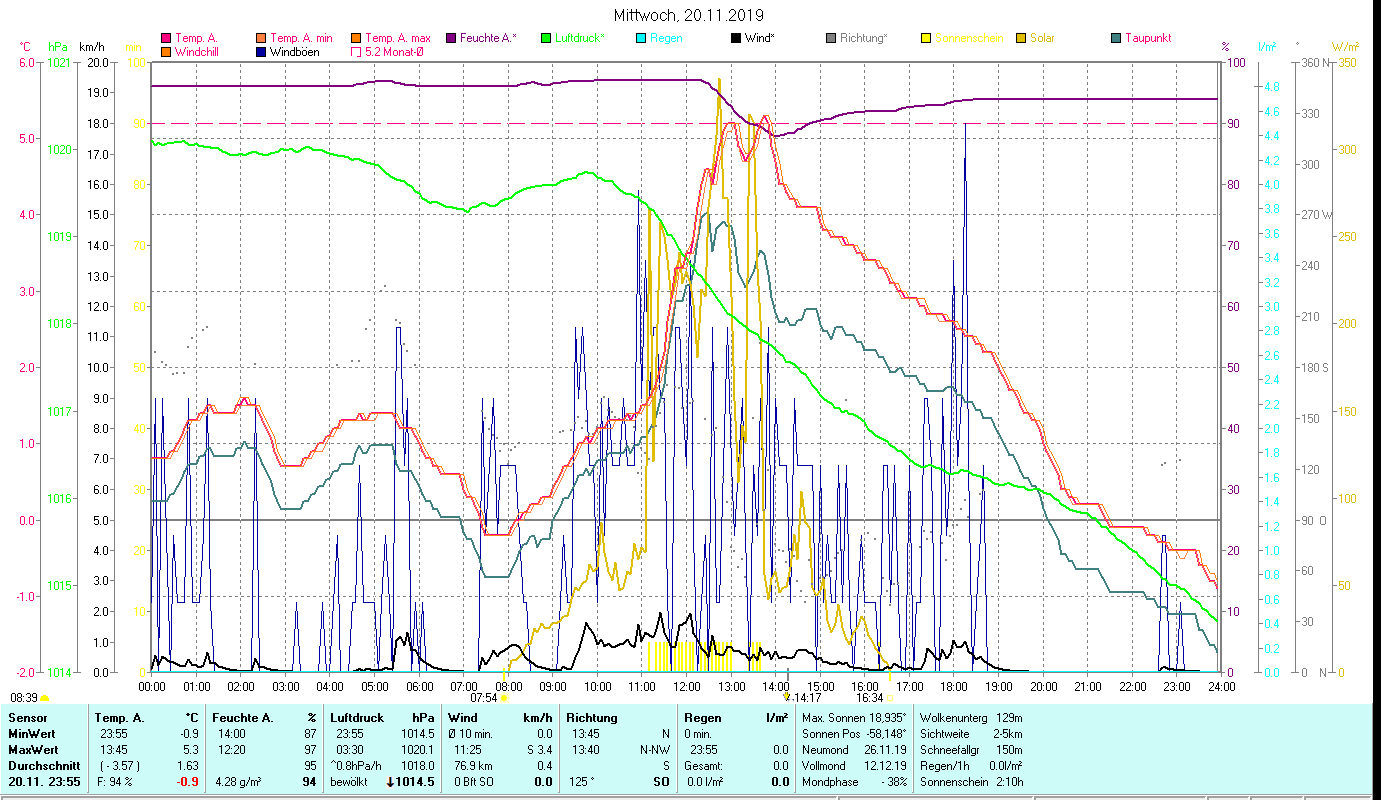Click the orange Windchill legend square
This screenshot has width=1381, height=800.
[166, 51]
